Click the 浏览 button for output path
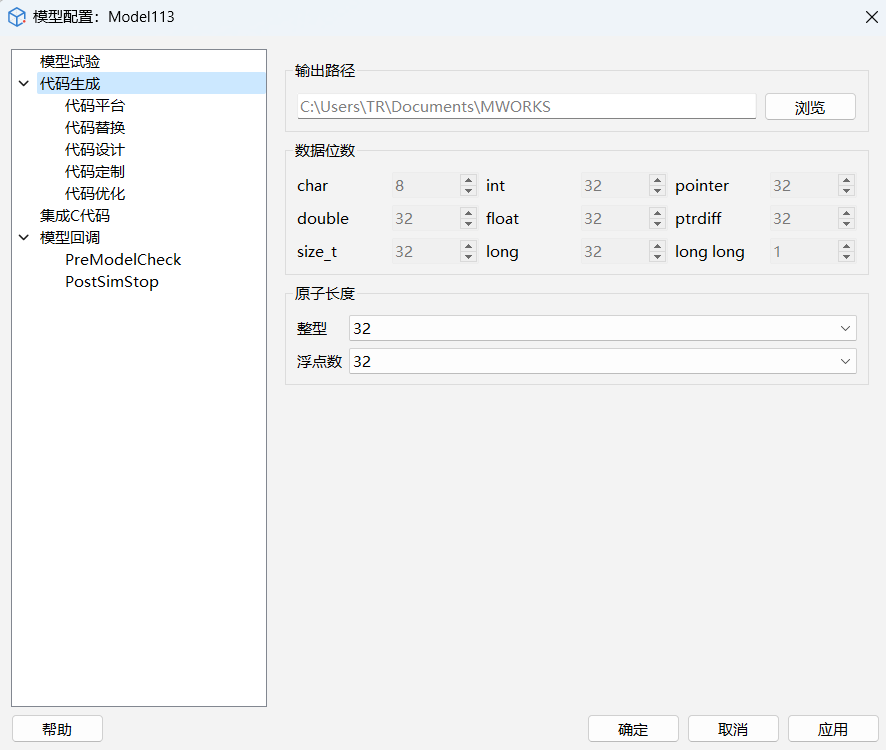 click(810, 107)
